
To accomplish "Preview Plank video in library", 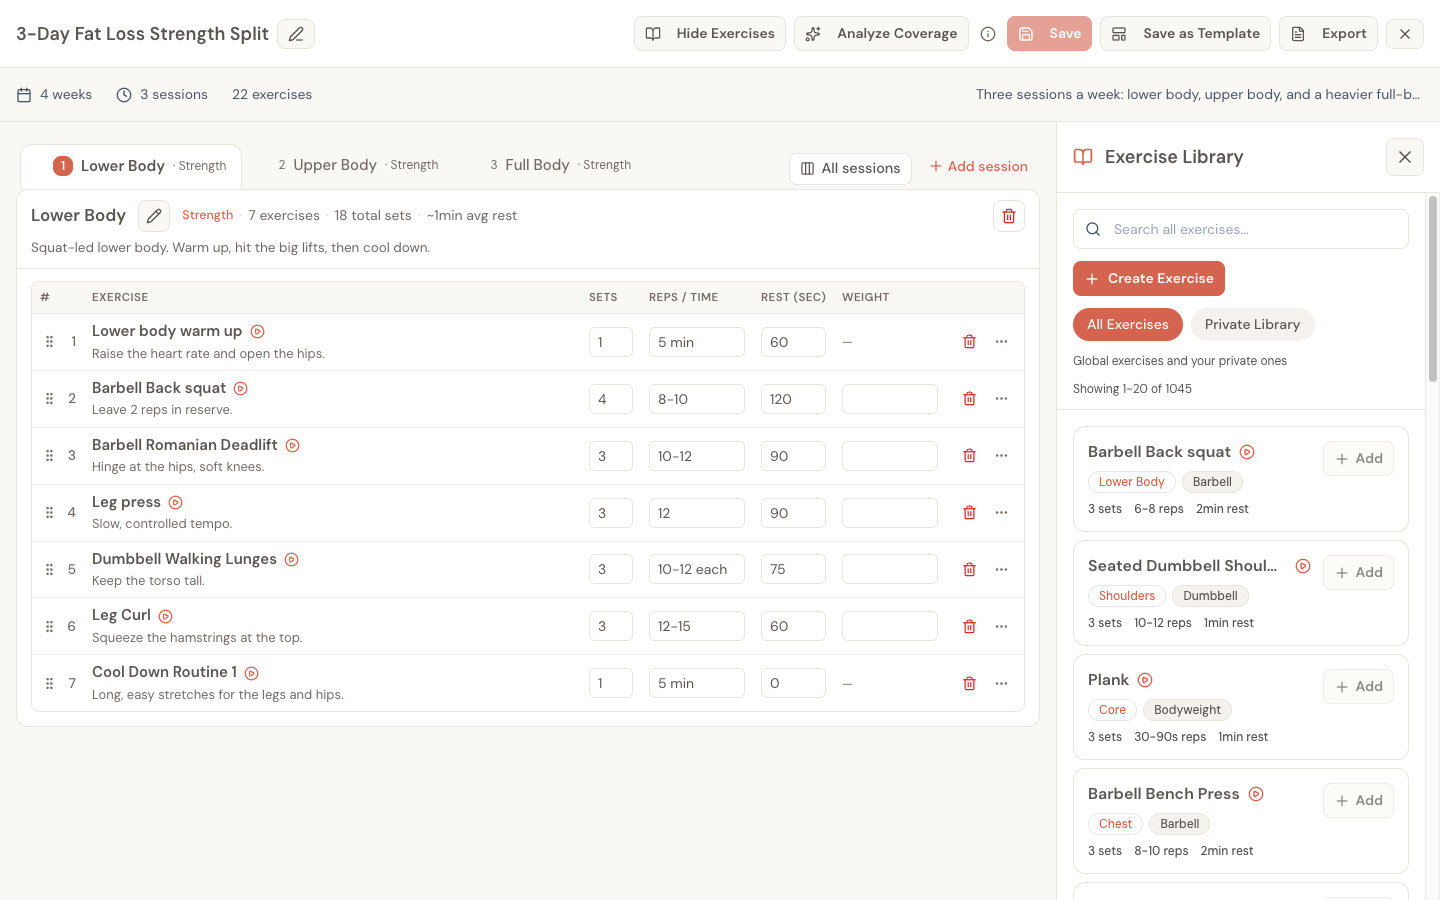I will coord(1145,680).
